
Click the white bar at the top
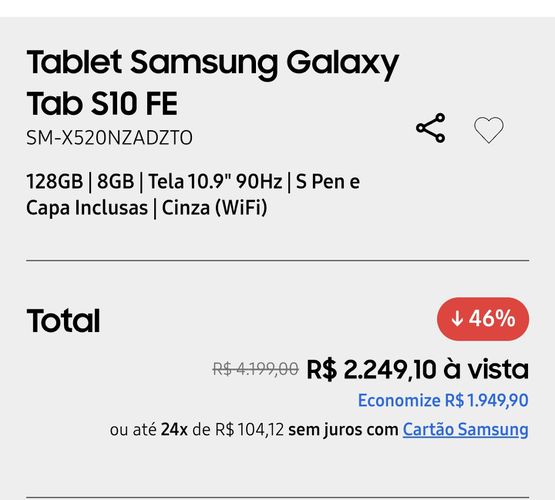click(278, 8)
